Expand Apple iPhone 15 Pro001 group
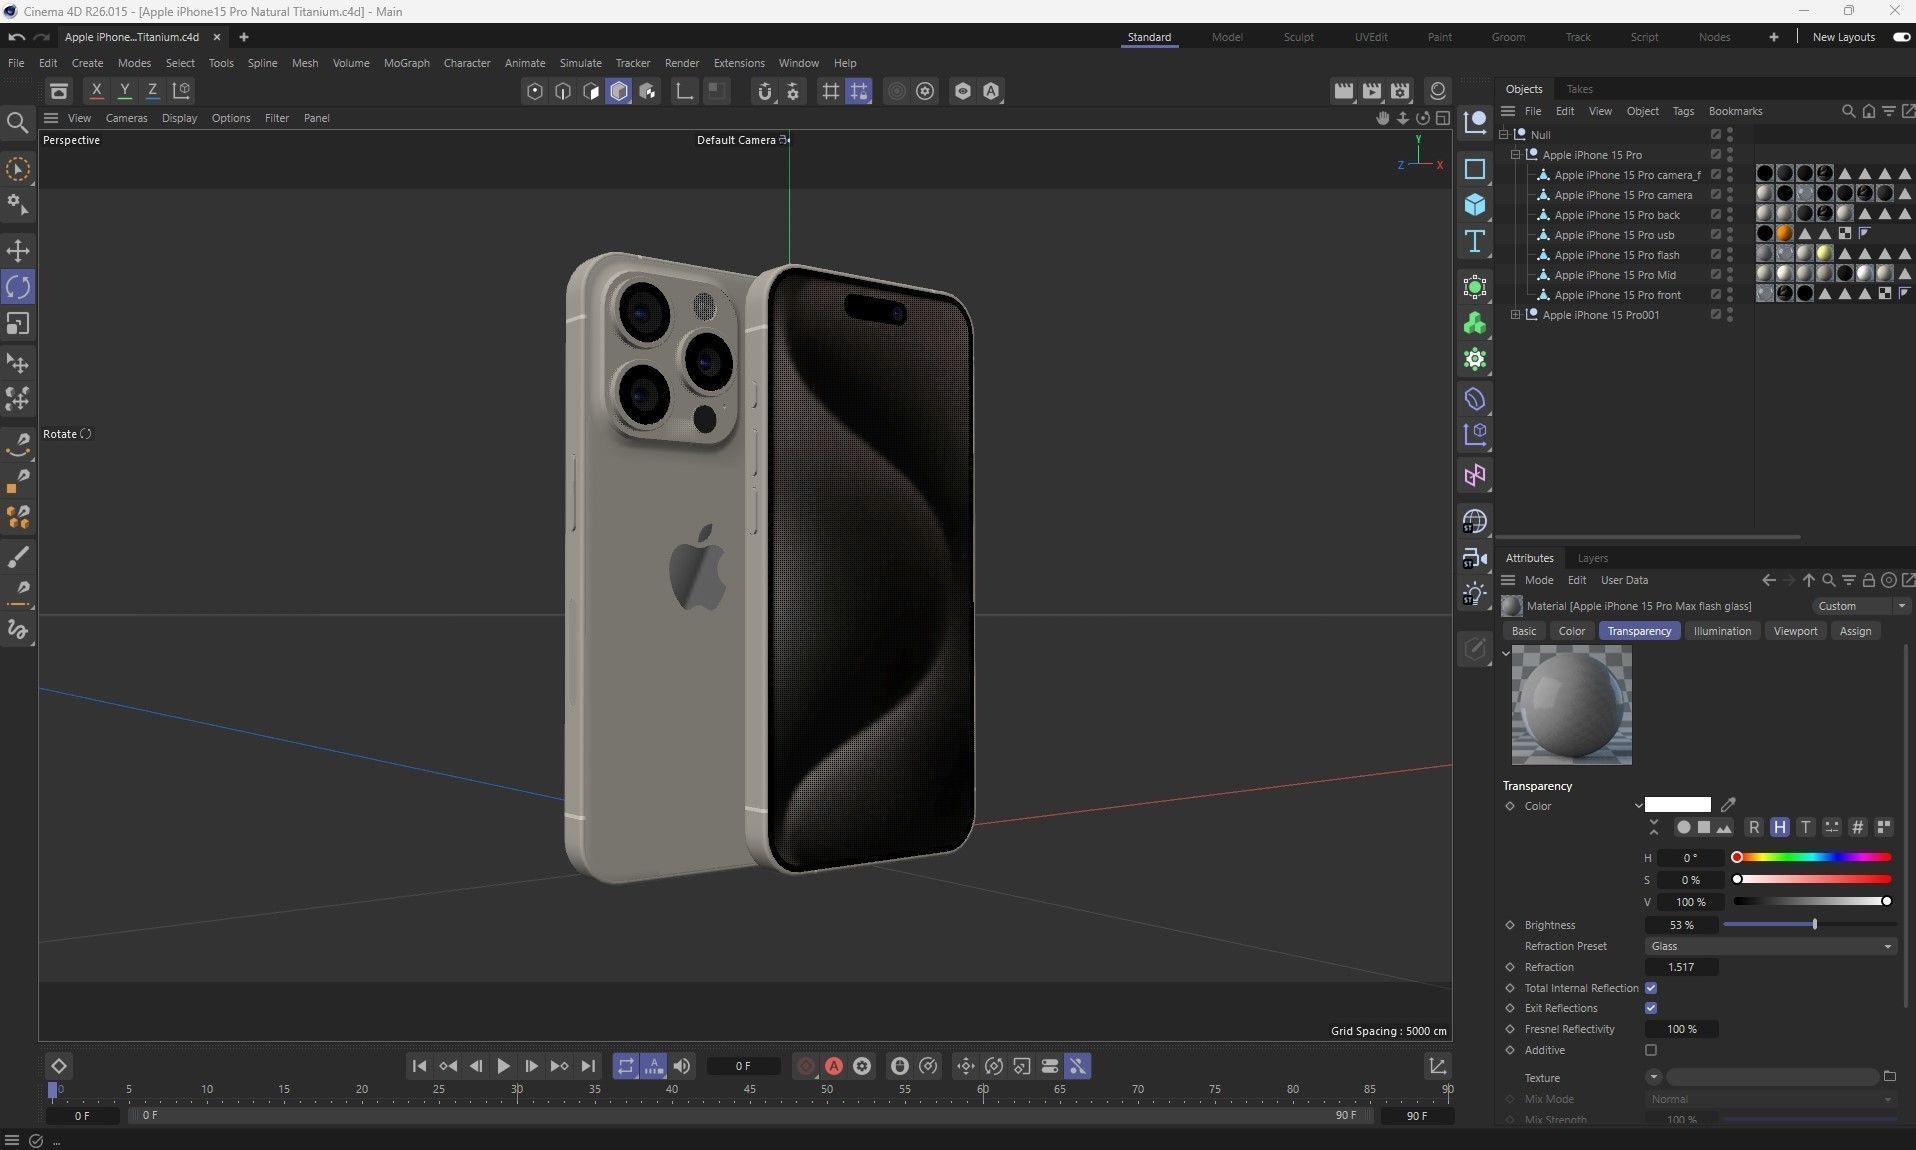Viewport: 1916px width, 1150px height. pos(1515,315)
